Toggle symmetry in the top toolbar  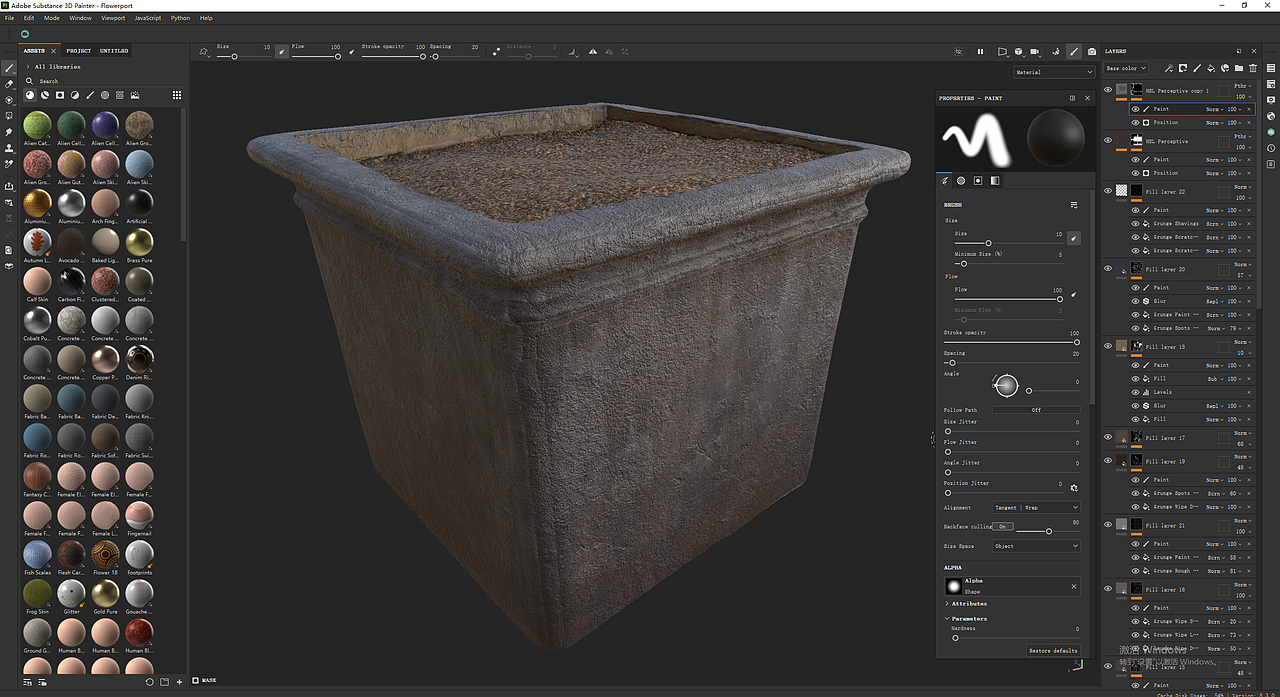(x=593, y=51)
